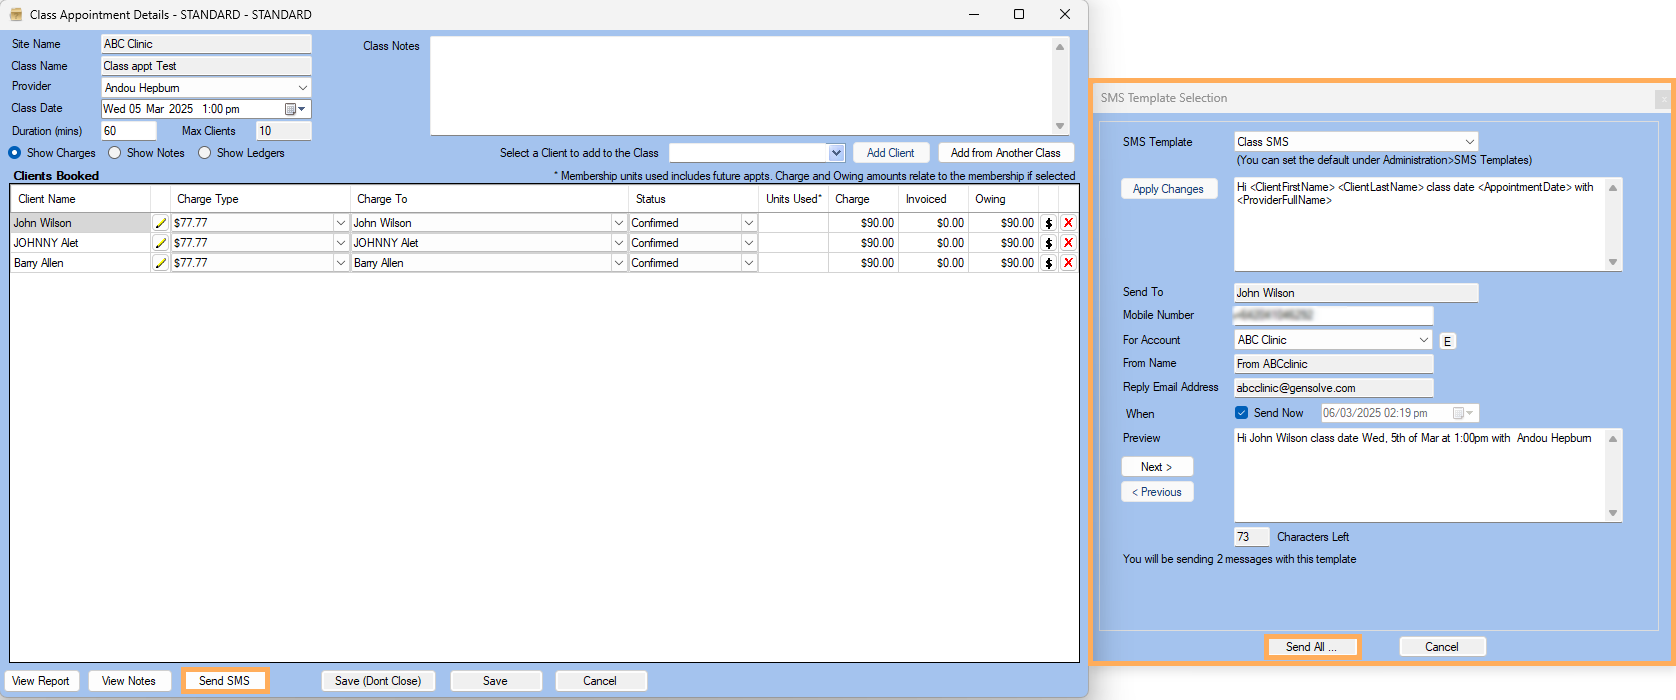Click the Class Name field
Screen dimensions: 1676x700
pos(206,66)
